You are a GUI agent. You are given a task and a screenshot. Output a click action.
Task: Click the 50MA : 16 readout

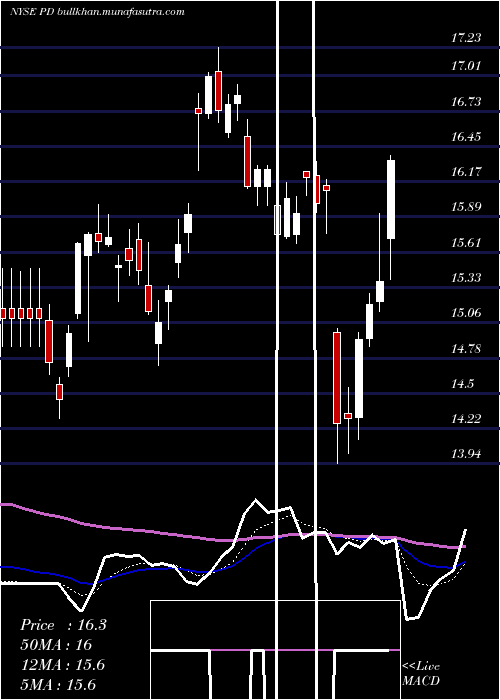pyautogui.click(x=56, y=645)
